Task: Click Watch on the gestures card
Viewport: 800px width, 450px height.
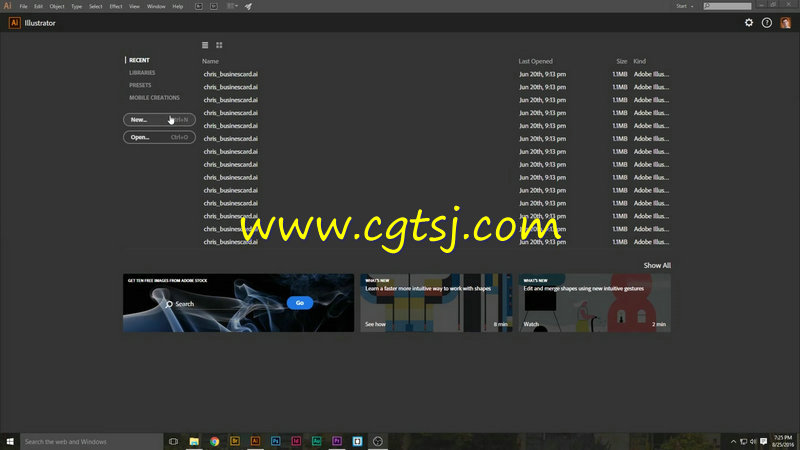Action: pos(531,324)
